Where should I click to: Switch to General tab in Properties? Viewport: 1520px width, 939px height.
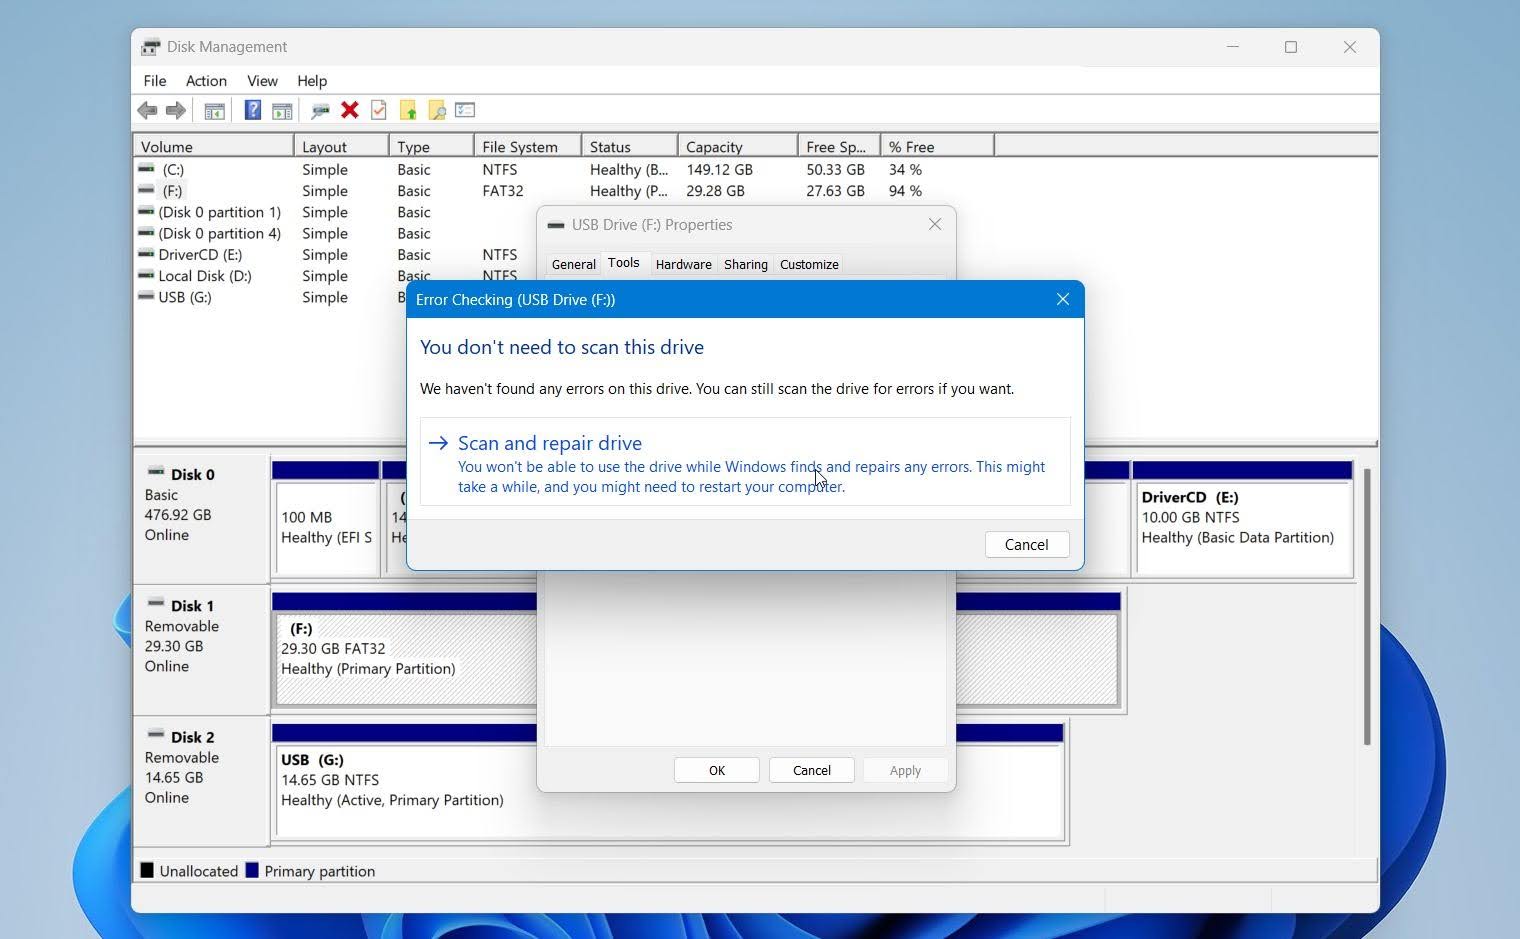[x=574, y=265]
